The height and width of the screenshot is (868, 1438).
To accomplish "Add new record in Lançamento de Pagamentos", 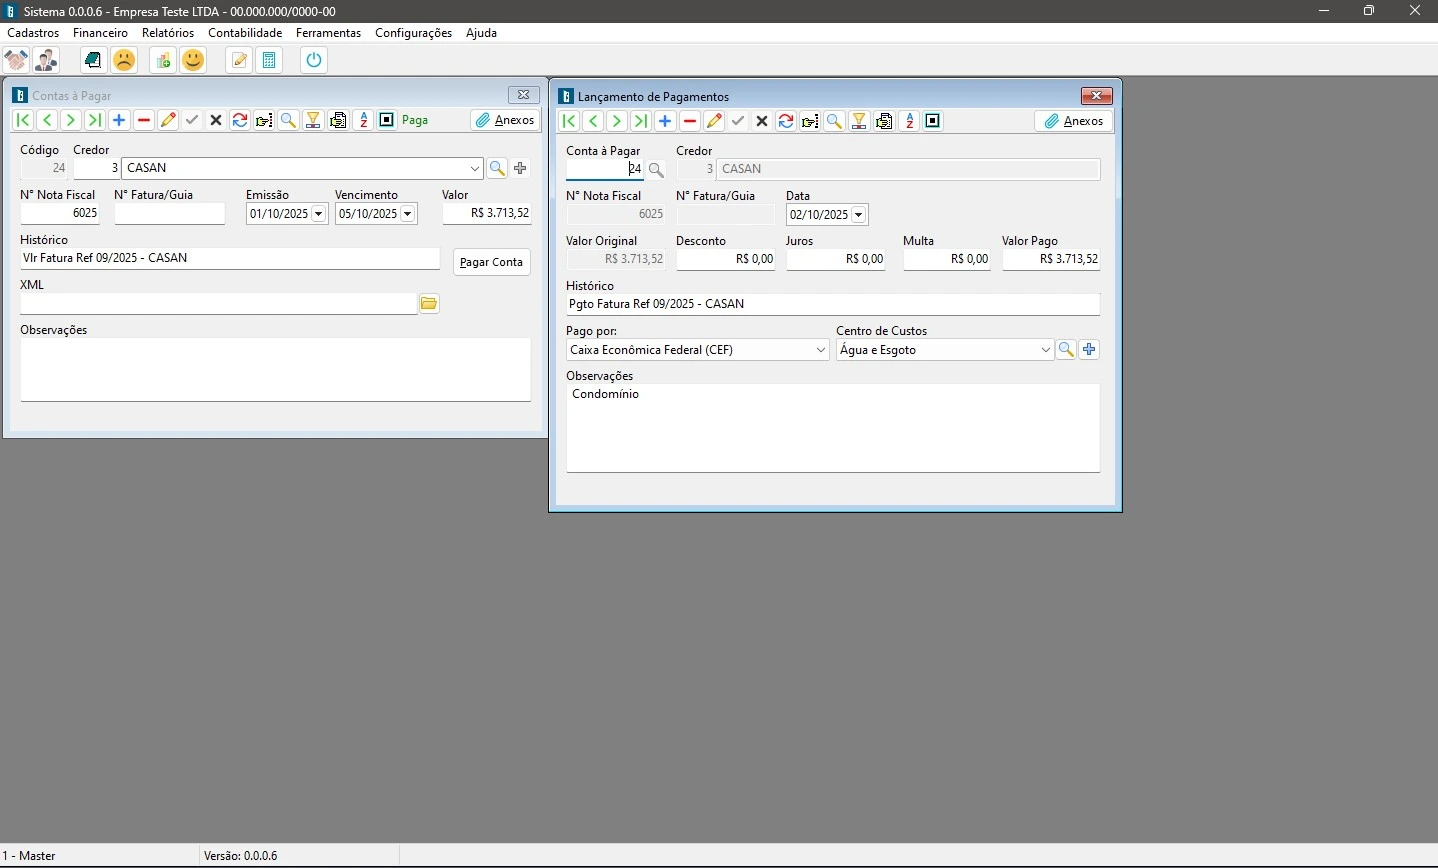I will click(666, 122).
